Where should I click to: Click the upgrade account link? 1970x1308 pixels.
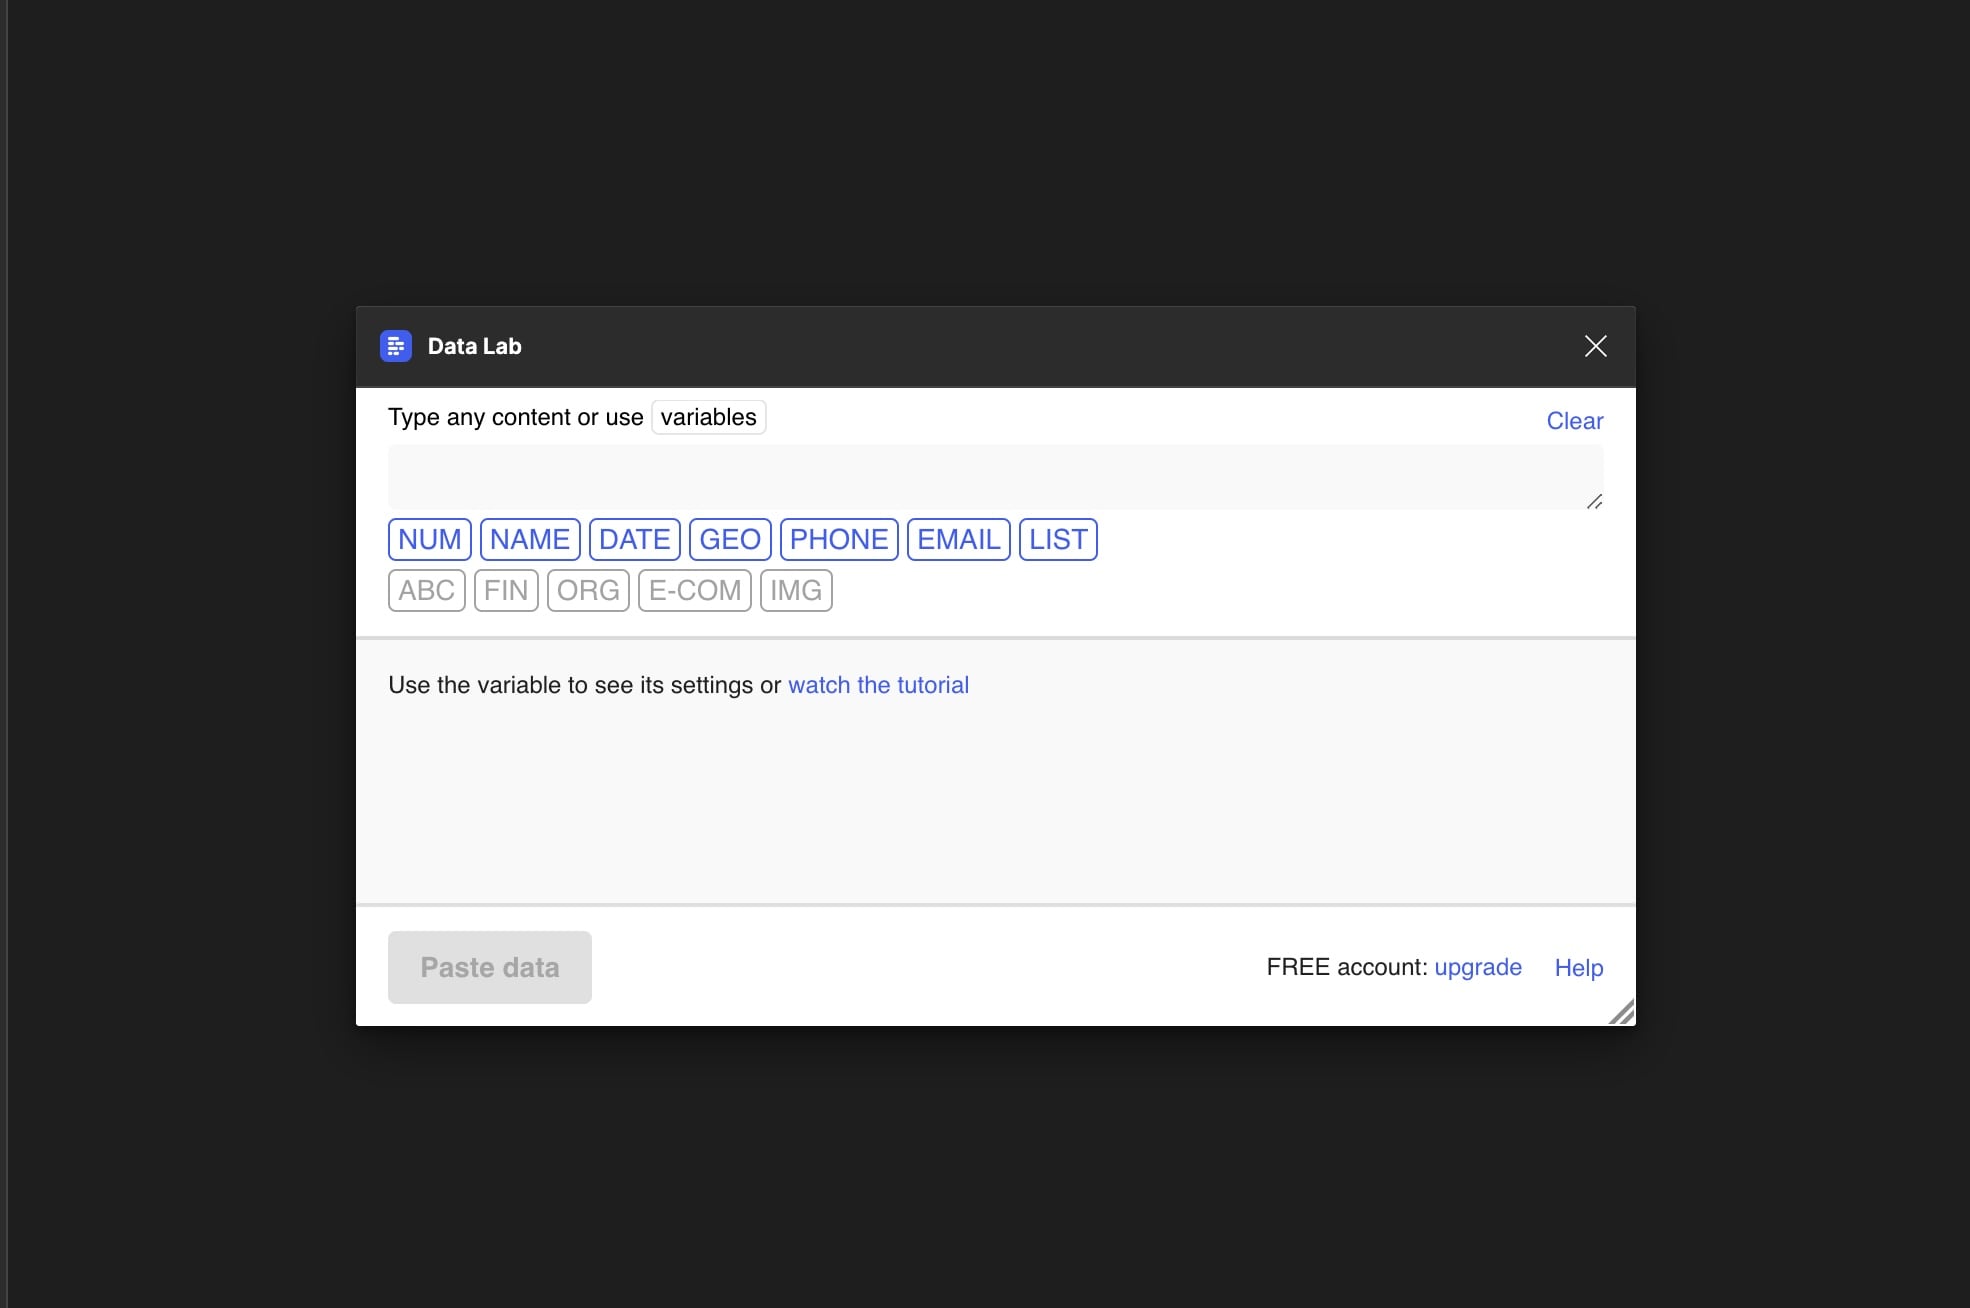(1477, 967)
